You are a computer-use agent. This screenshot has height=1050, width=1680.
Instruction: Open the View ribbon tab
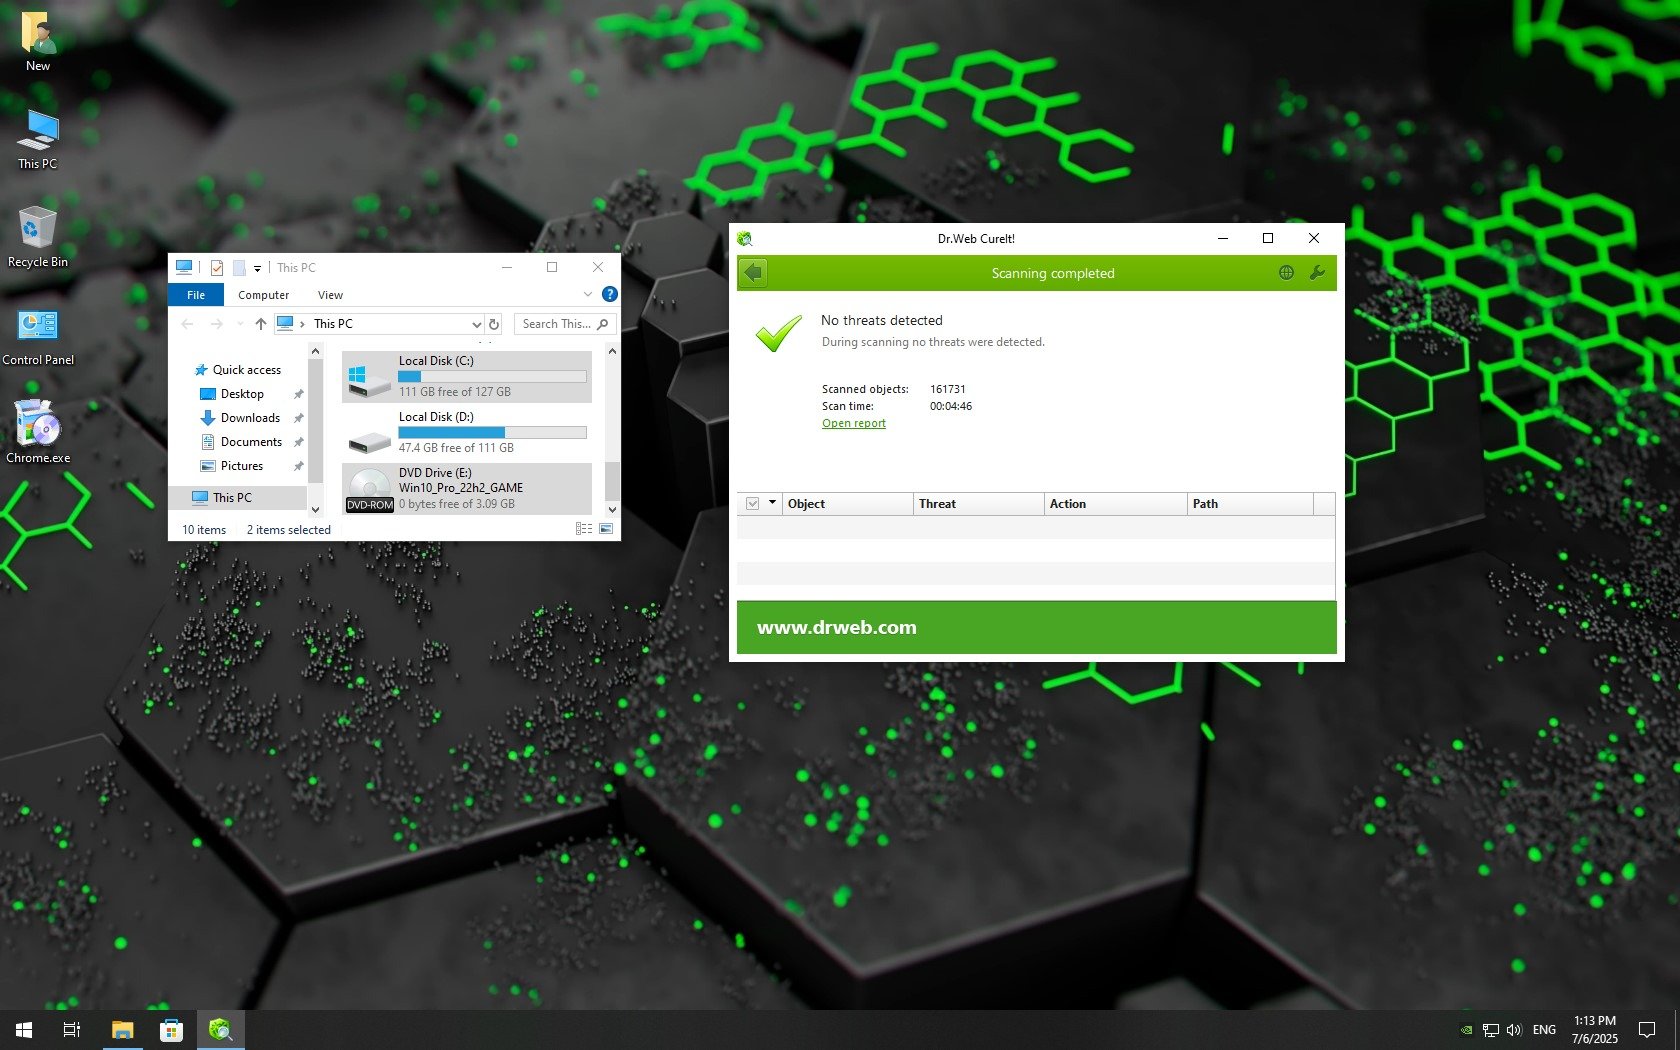pyautogui.click(x=330, y=295)
